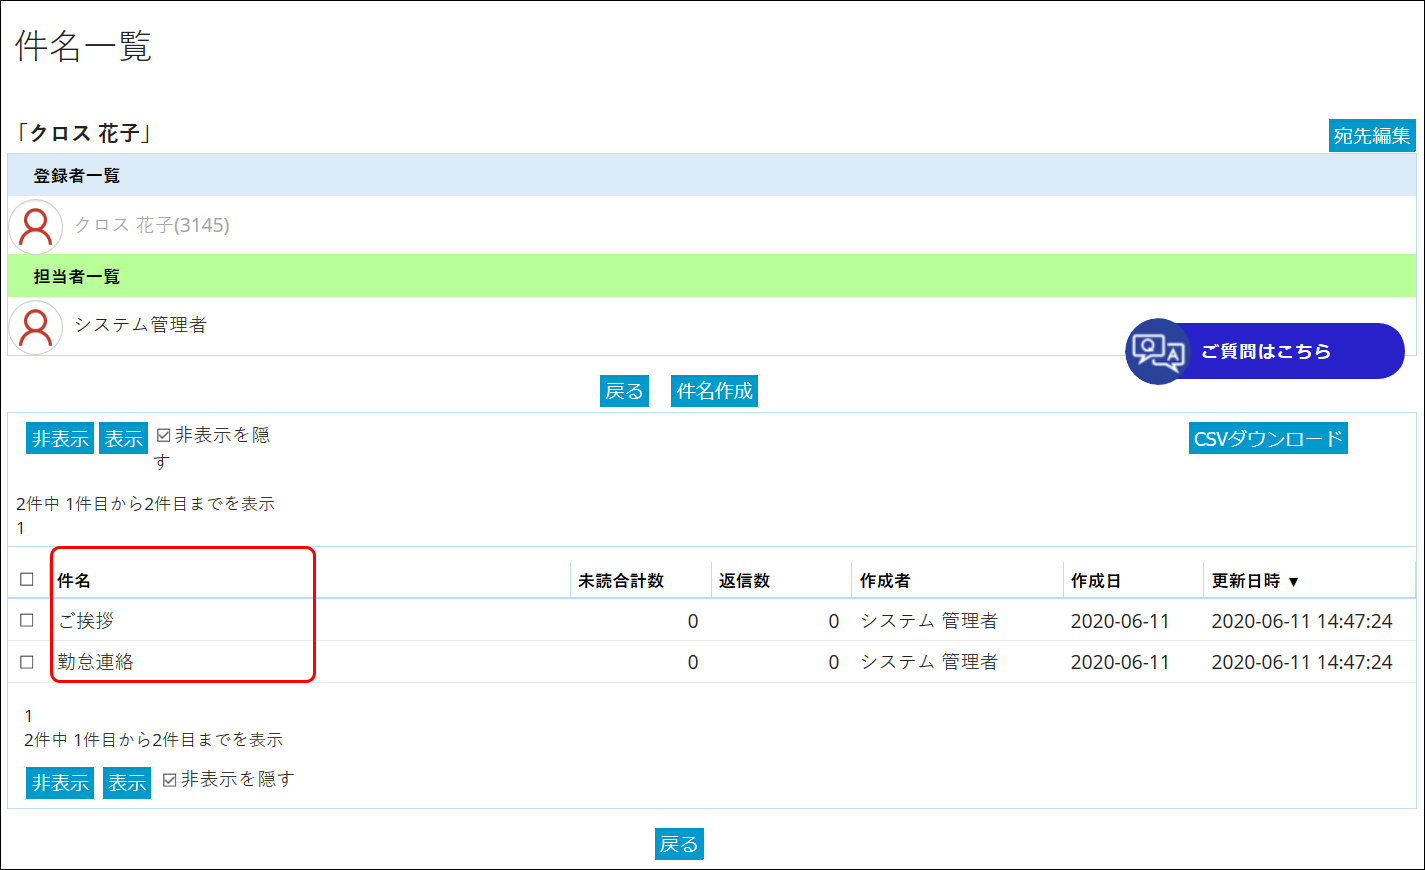Toggle the lower 非表示を隠す checkbox
Screen dimensions: 1425x870
coord(169,780)
